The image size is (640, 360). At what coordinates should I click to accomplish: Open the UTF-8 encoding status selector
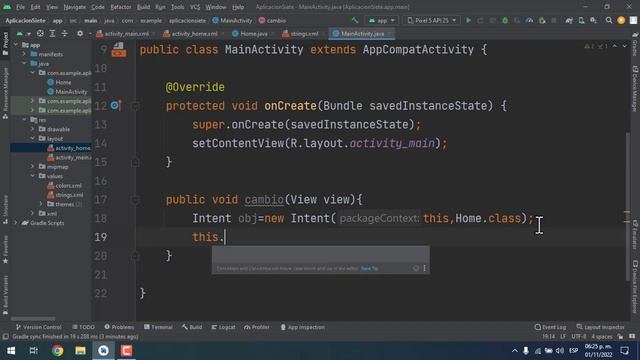[x=579, y=337]
